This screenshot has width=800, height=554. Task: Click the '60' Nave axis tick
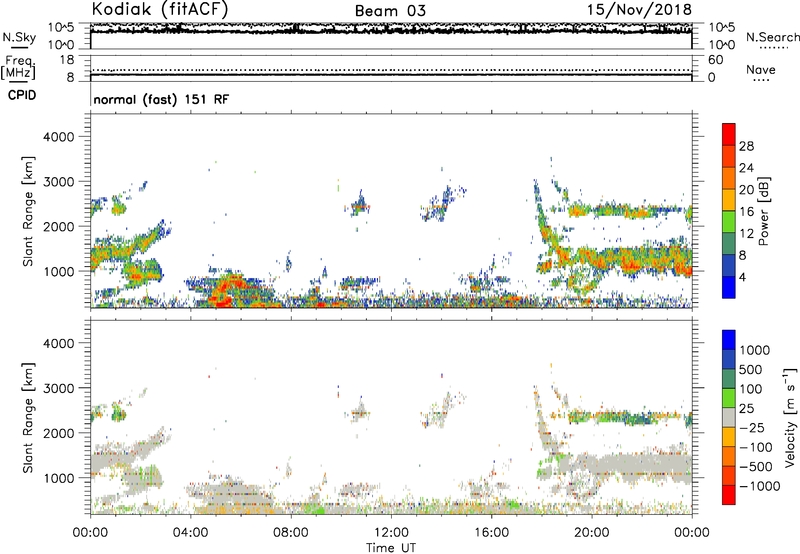716,60
